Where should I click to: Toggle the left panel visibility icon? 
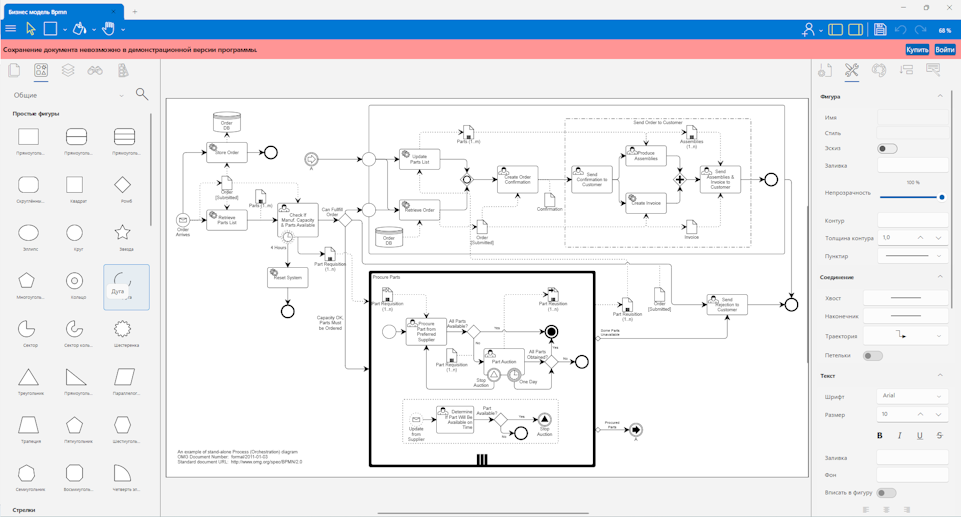836,30
